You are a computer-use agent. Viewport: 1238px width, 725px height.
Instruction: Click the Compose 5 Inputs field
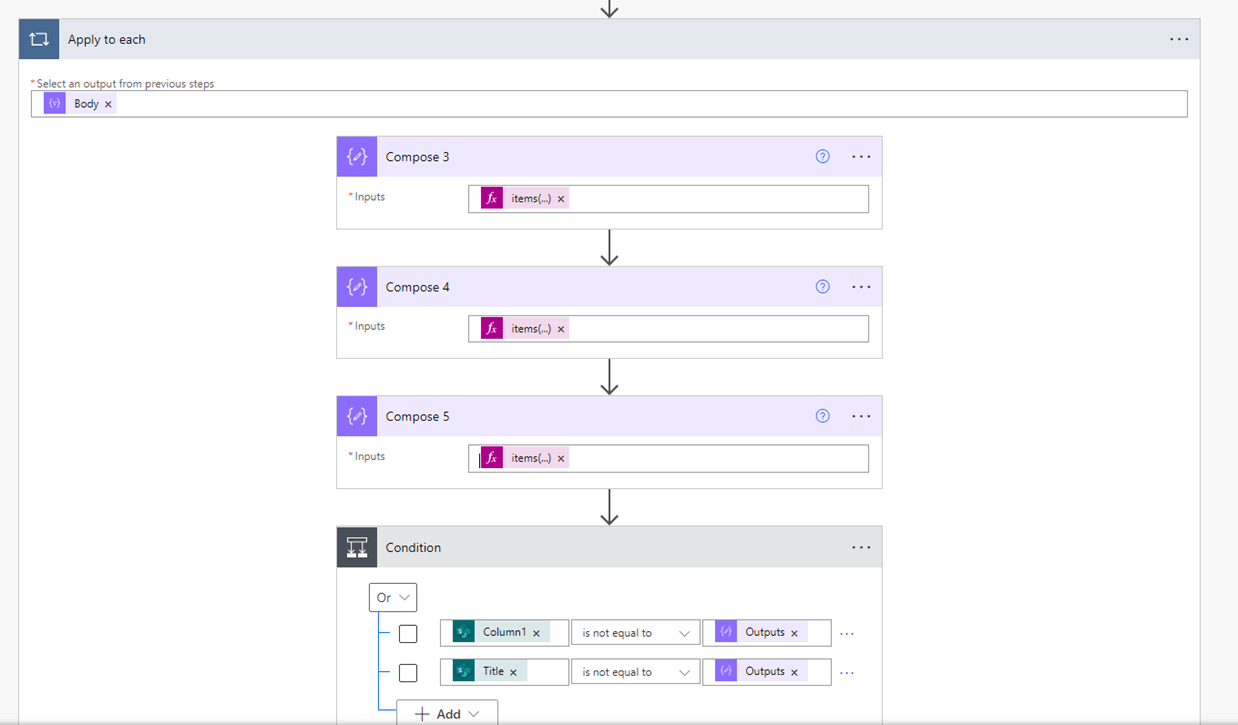668,458
